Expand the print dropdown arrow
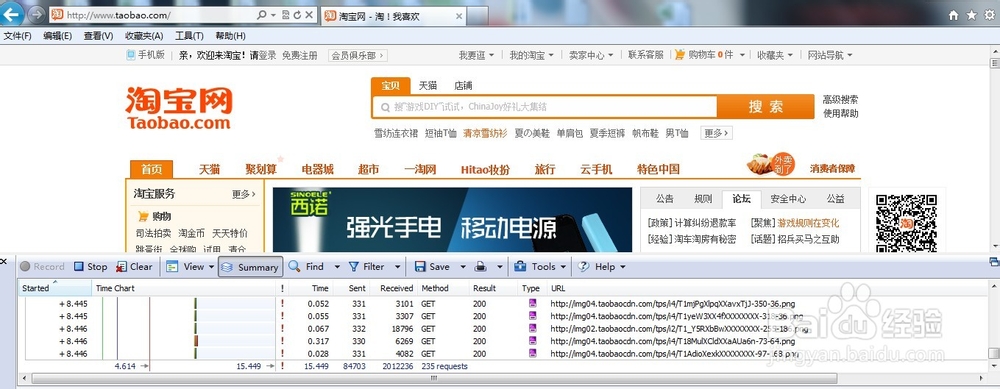The height and width of the screenshot is (389, 1000). point(500,267)
